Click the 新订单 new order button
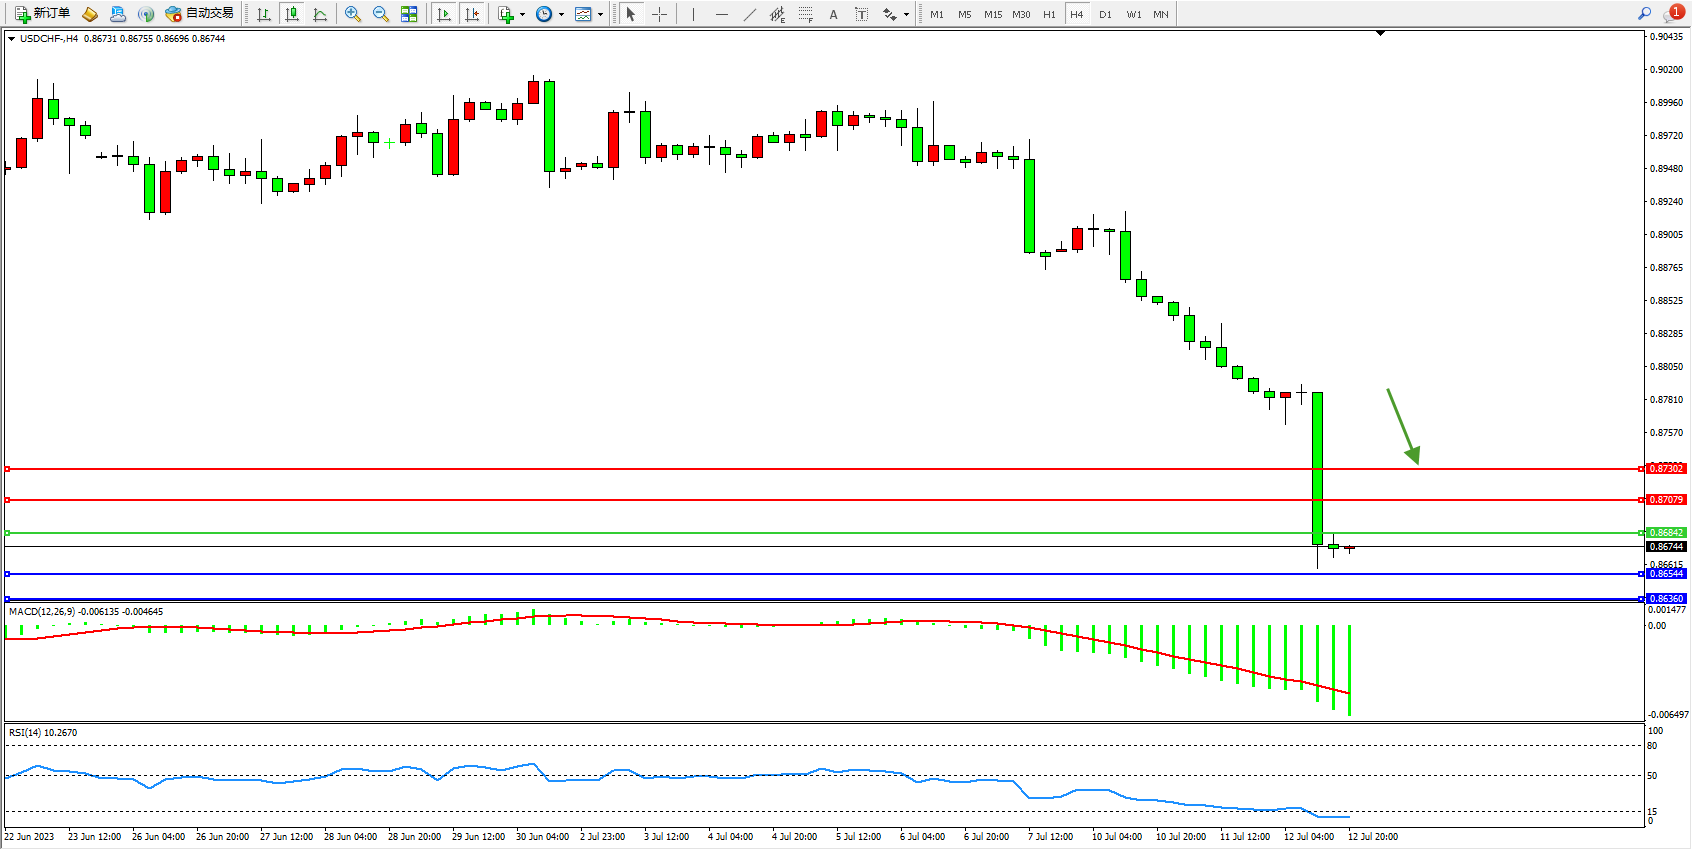The height and width of the screenshot is (850, 1692). tap(42, 13)
